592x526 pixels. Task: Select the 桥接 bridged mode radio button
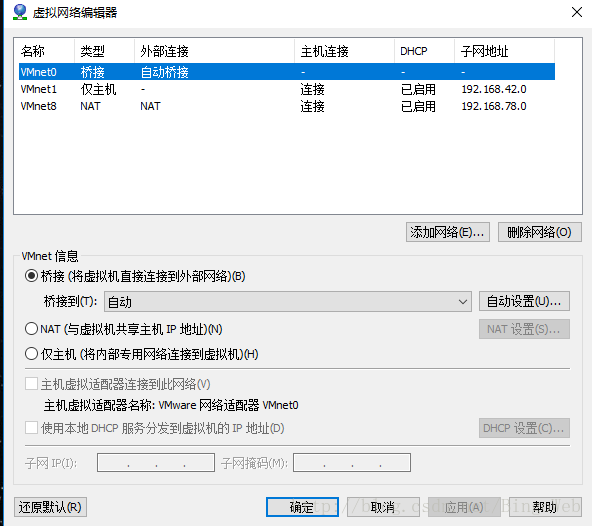tap(31, 276)
